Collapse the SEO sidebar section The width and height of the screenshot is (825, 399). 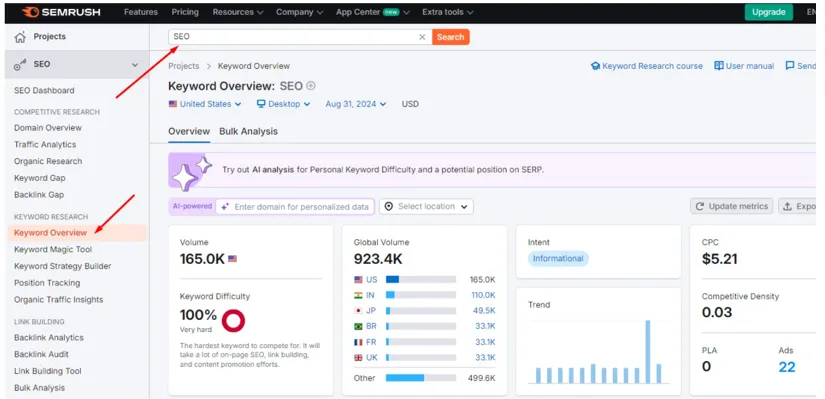click(135, 65)
